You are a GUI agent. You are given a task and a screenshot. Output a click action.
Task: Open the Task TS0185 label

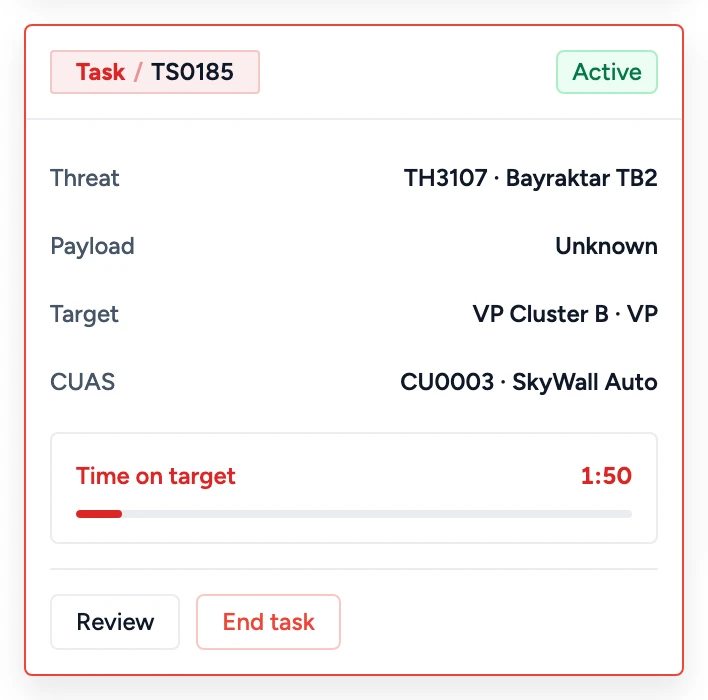click(155, 72)
